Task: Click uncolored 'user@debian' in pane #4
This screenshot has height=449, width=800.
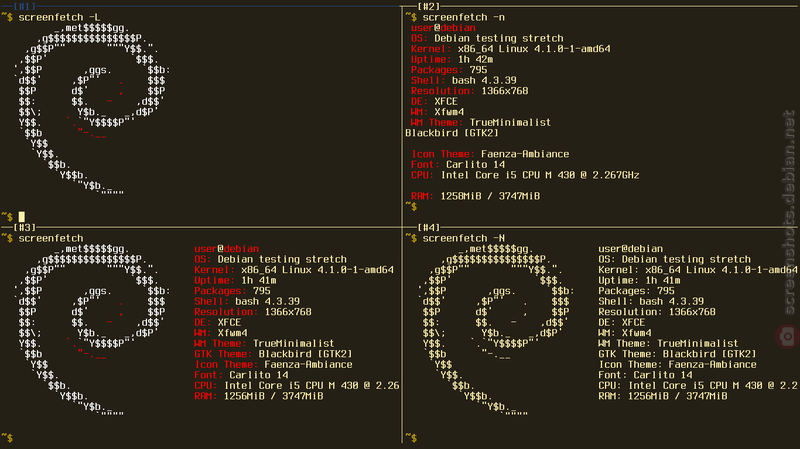Action: tap(631, 248)
